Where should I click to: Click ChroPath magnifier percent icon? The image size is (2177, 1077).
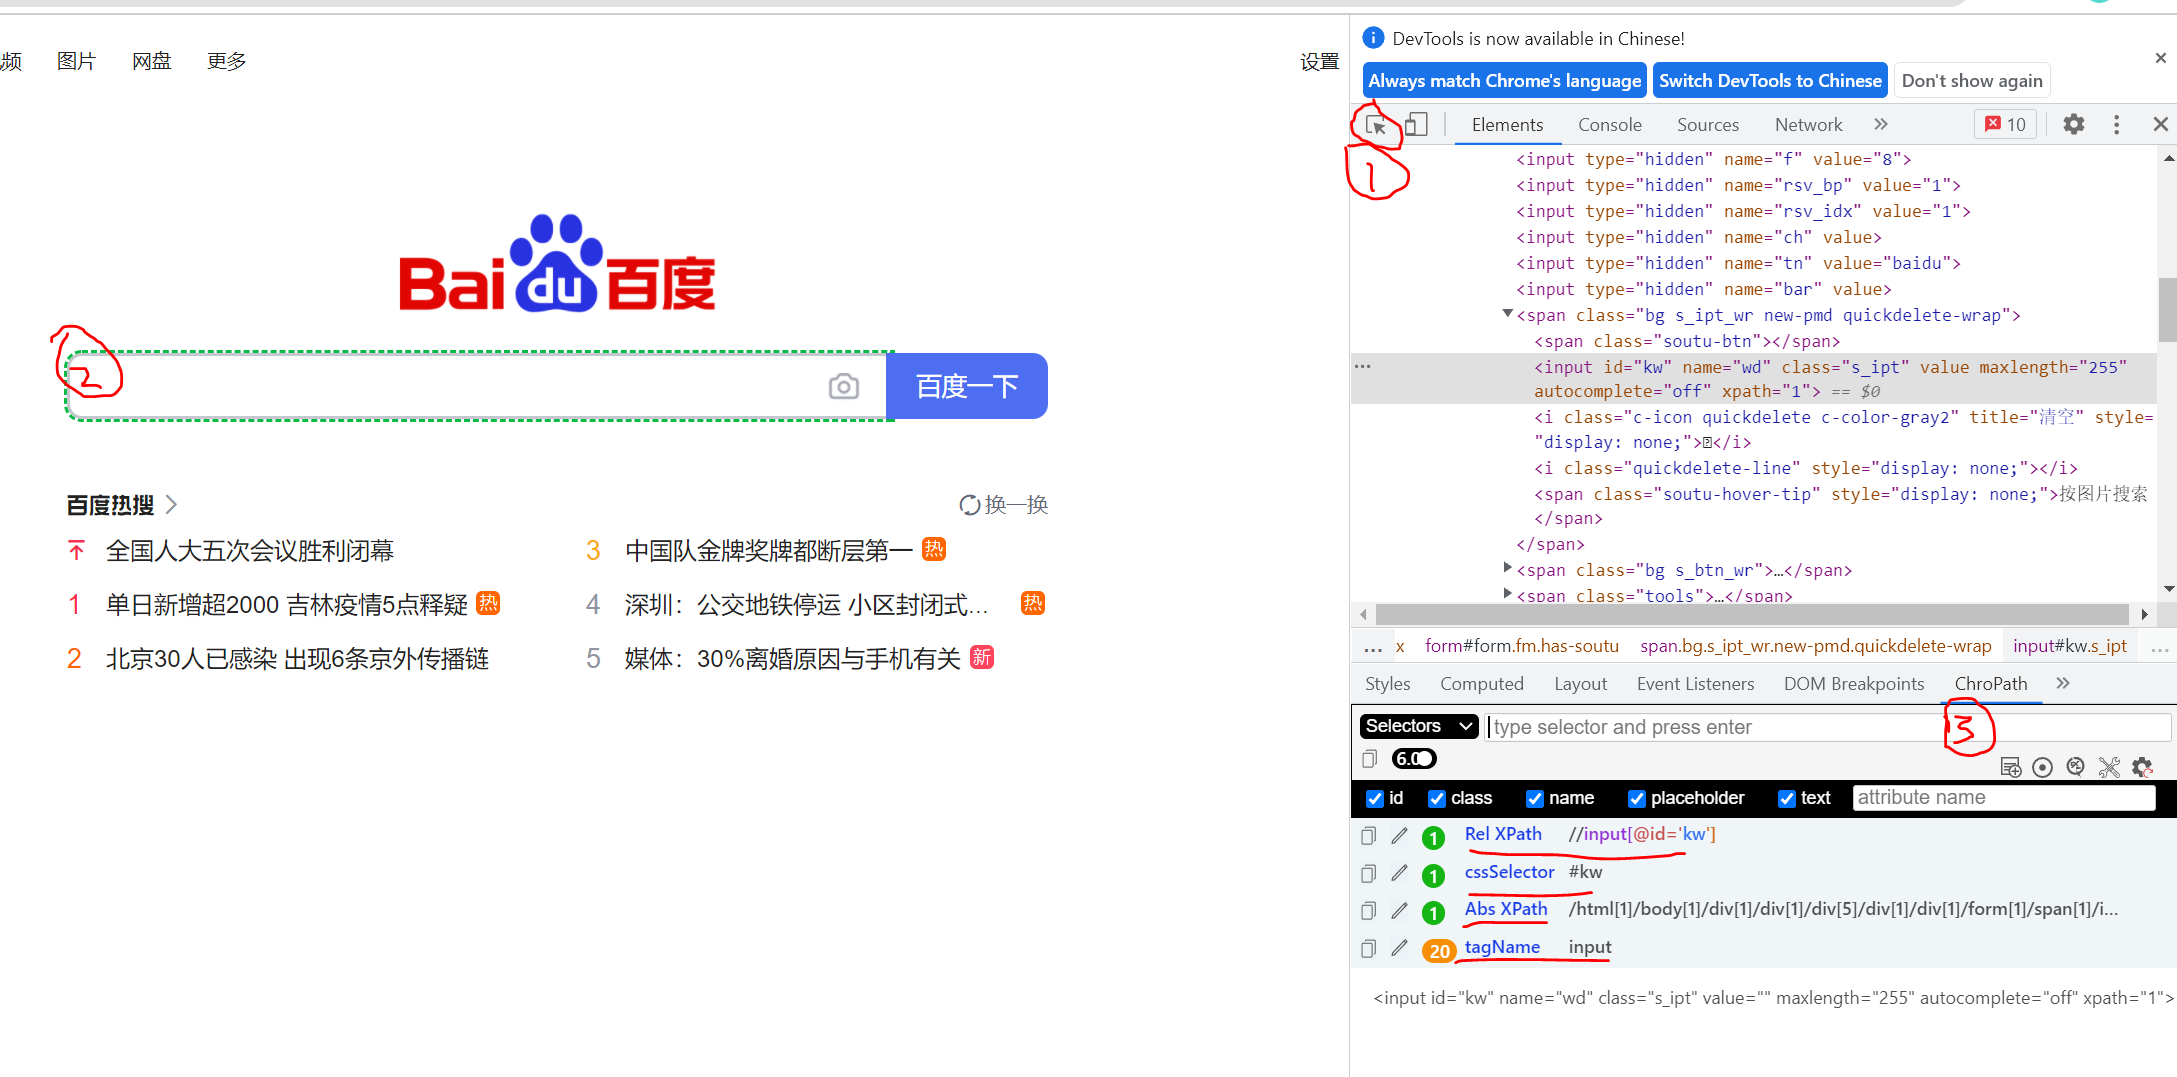(2076, 767)
